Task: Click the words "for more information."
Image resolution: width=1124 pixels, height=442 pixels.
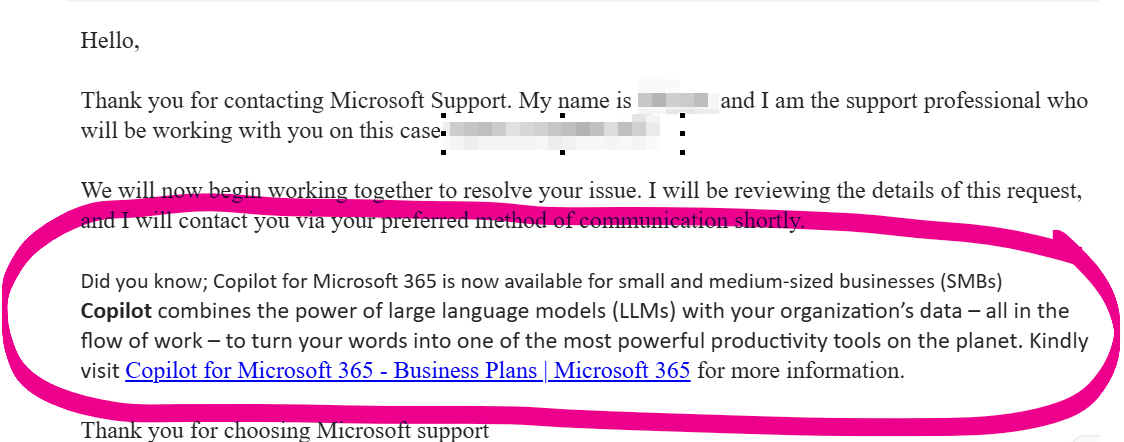Action: [x=801, y=371]
